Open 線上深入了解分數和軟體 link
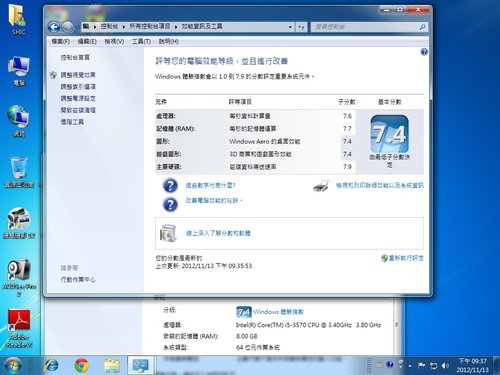 coord(218,233)
